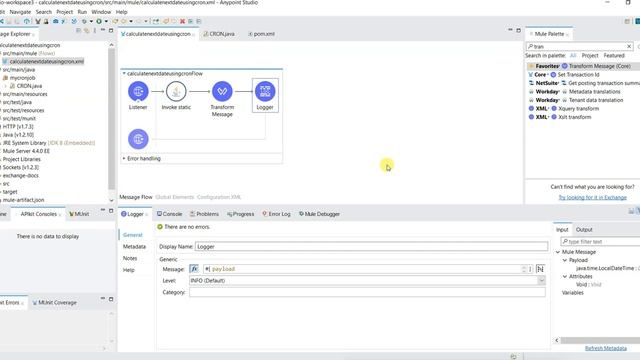
Task: Open the Level dropdown showing INFO (Default)
Action: 541,280
